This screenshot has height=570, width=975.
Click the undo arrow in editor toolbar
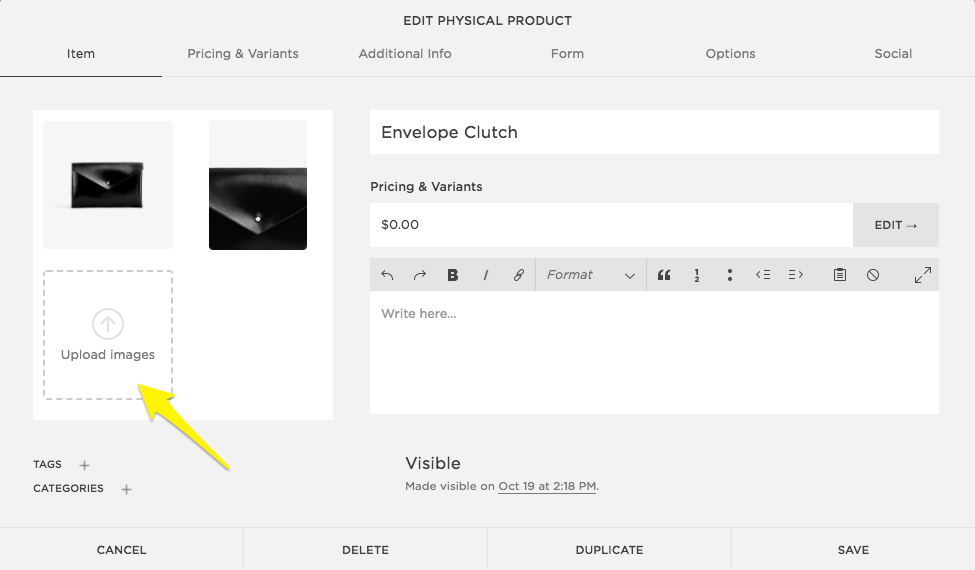pyautogui.click(x=387, y=275)
